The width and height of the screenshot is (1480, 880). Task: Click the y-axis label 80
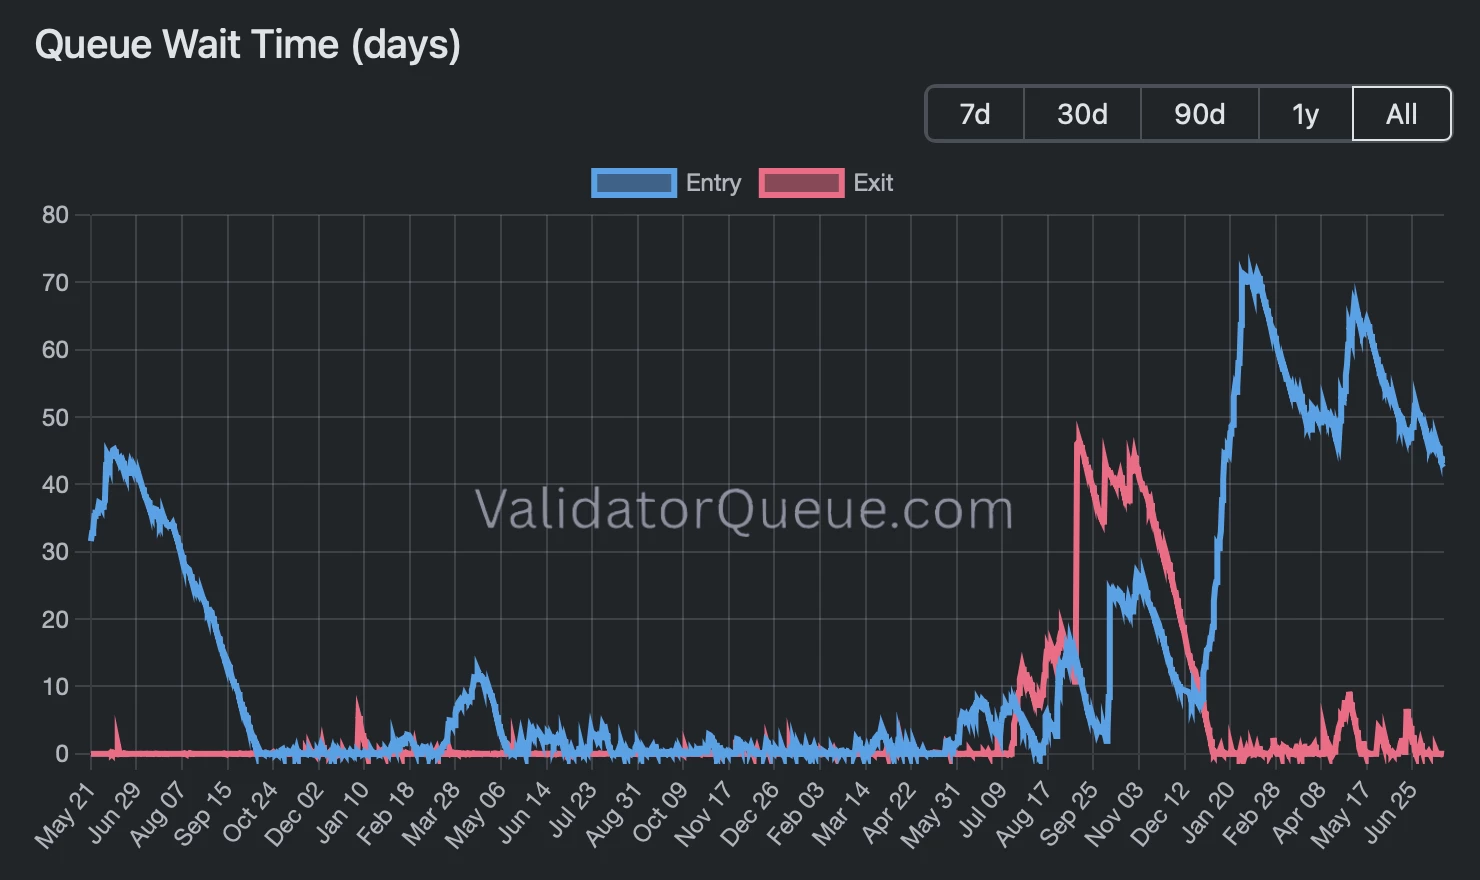[56, 215]
